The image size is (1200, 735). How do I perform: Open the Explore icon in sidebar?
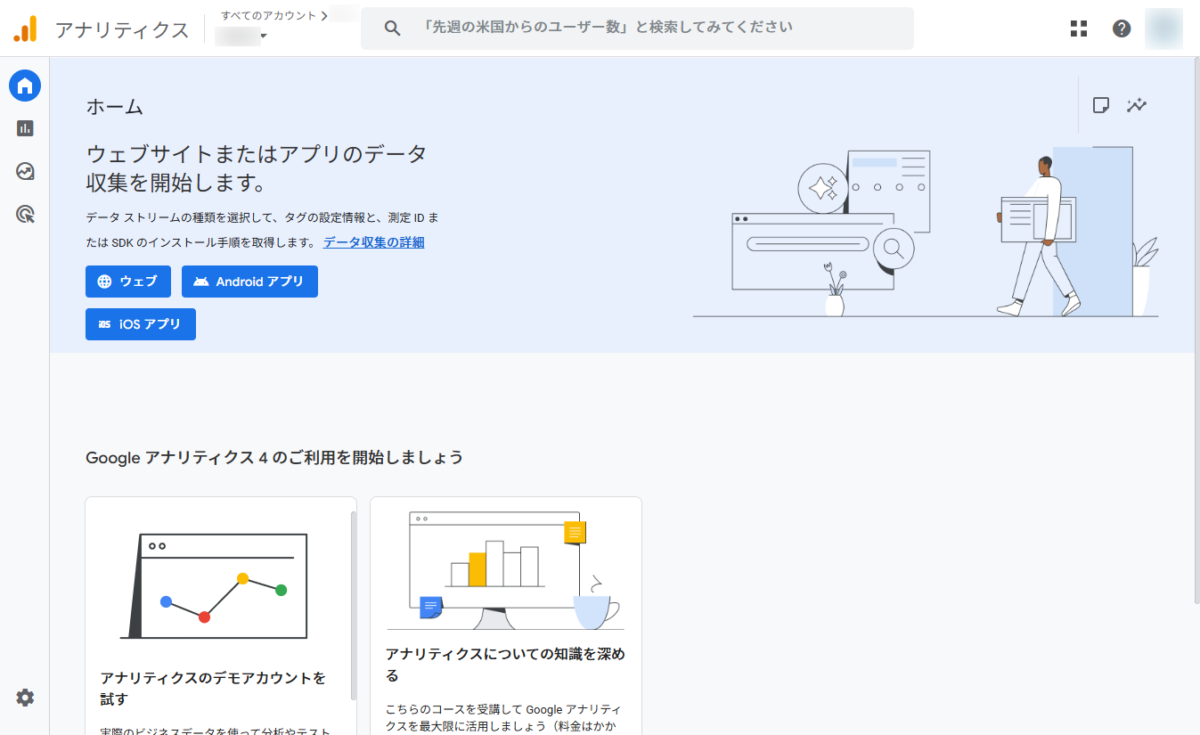(x=25, y=171)
